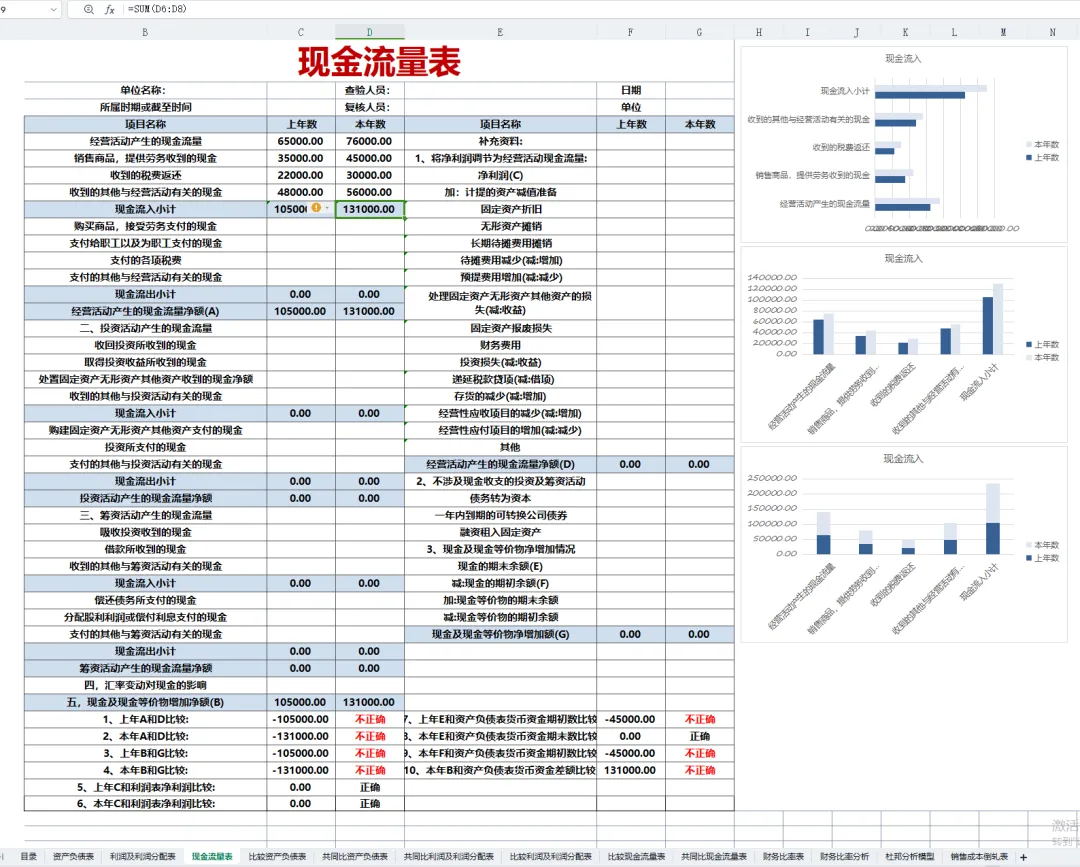Select column M header
1080x867 pixels.
coord(1004,32)
